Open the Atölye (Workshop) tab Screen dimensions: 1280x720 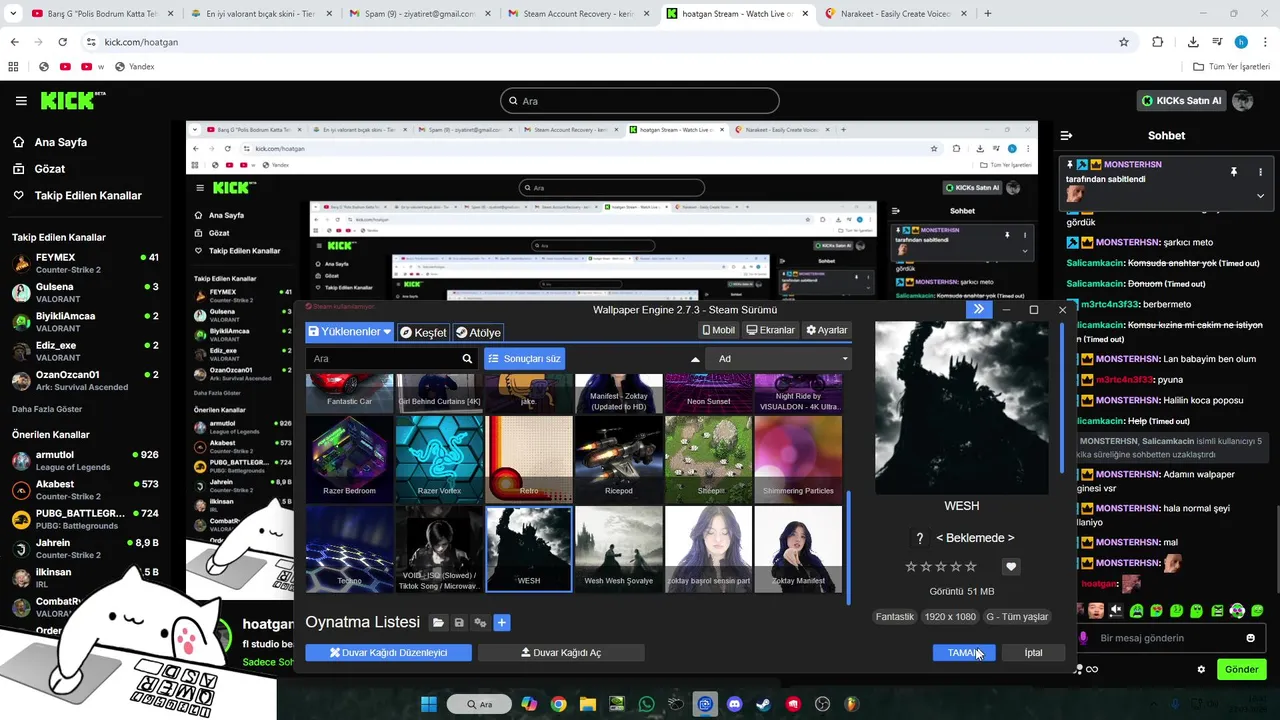[478, 332]
